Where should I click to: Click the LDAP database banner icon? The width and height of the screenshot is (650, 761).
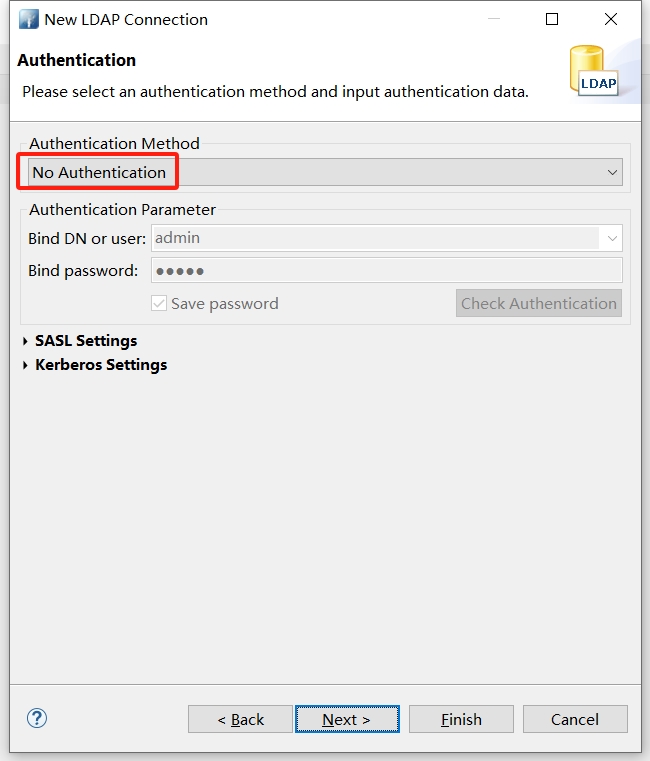coord(596,71)
